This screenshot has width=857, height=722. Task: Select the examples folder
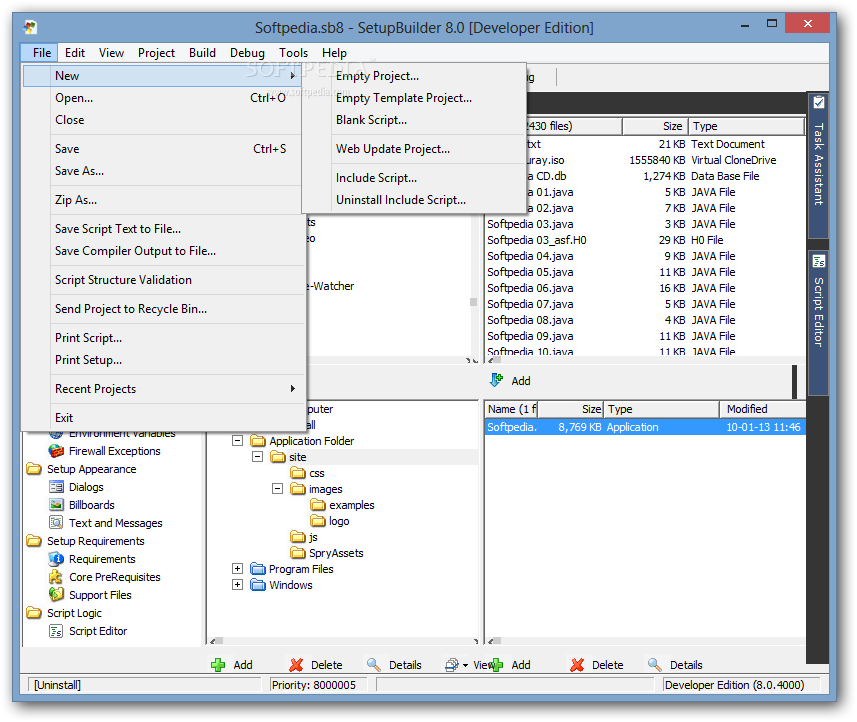[x=351, y=505]
